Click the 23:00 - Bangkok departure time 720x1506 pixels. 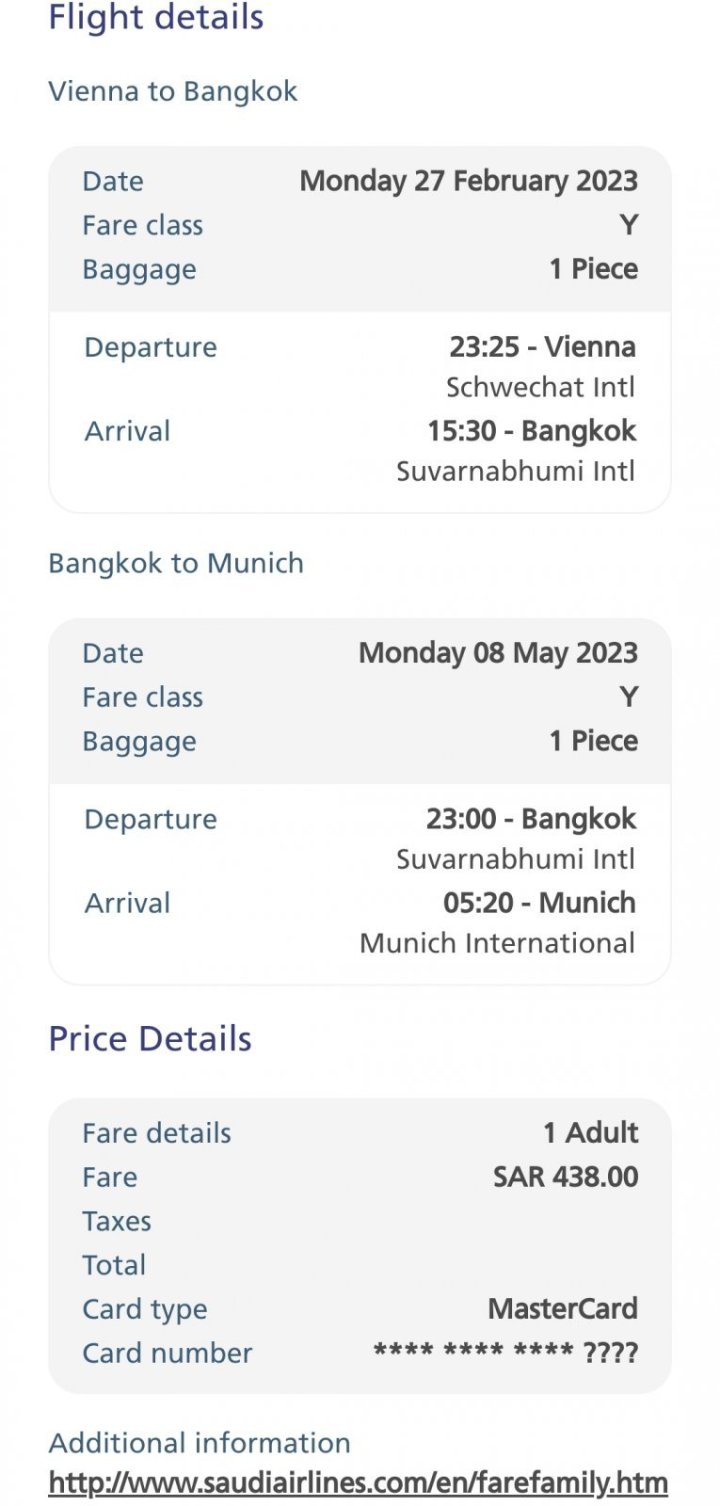click(530, 819)
